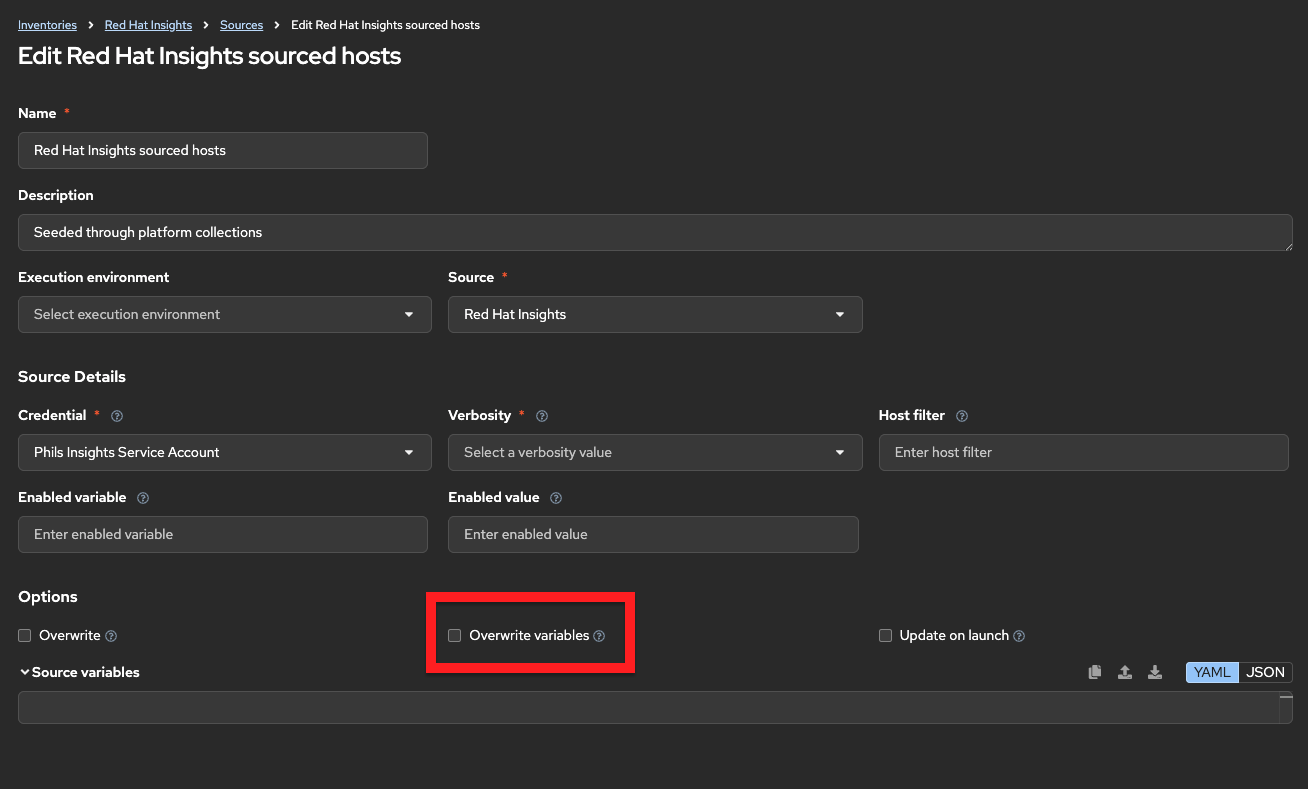Show help for Update on launch
The image size is (1308, 789).
[1019, 636]
